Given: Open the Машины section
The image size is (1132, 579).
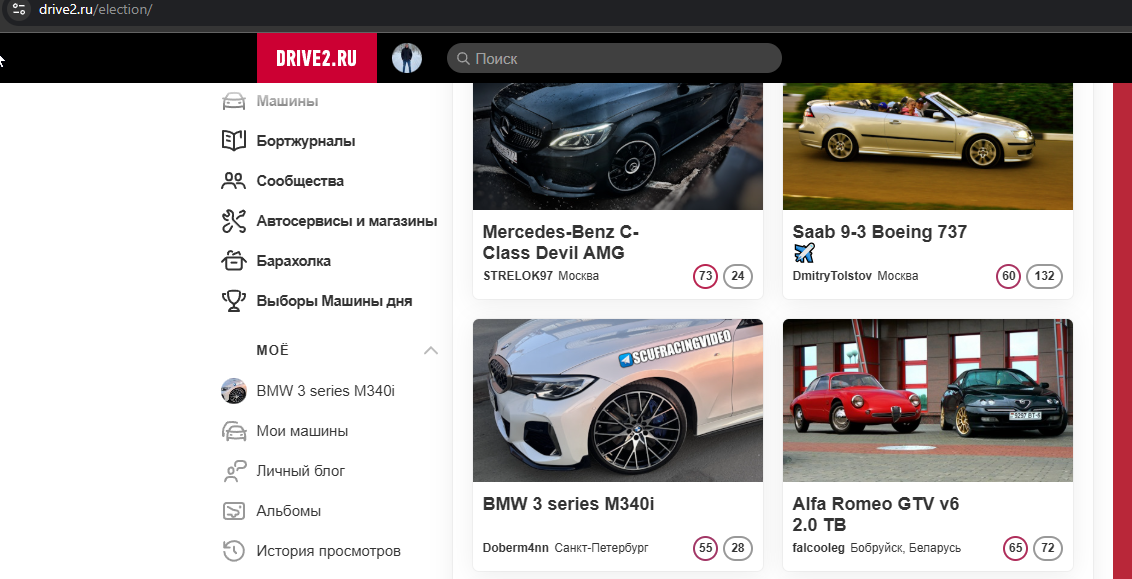Looking at the screenshot, I should coord(287,101).
